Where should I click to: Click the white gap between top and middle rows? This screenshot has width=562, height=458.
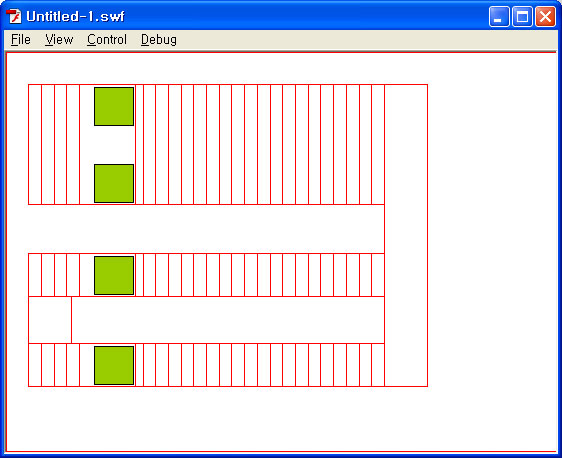point(206,229)
